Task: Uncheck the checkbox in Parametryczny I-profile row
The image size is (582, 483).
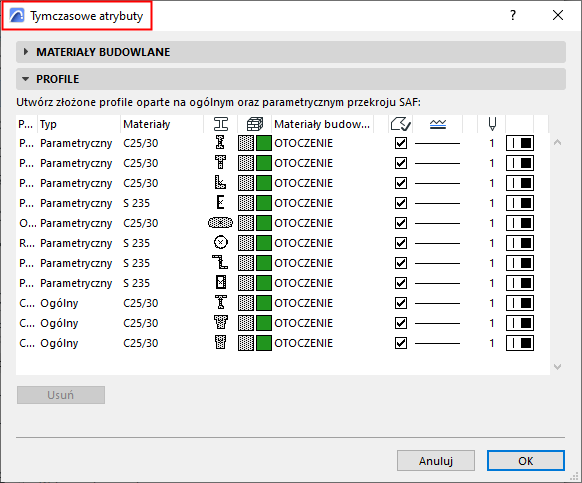Action: click(401, 143)
